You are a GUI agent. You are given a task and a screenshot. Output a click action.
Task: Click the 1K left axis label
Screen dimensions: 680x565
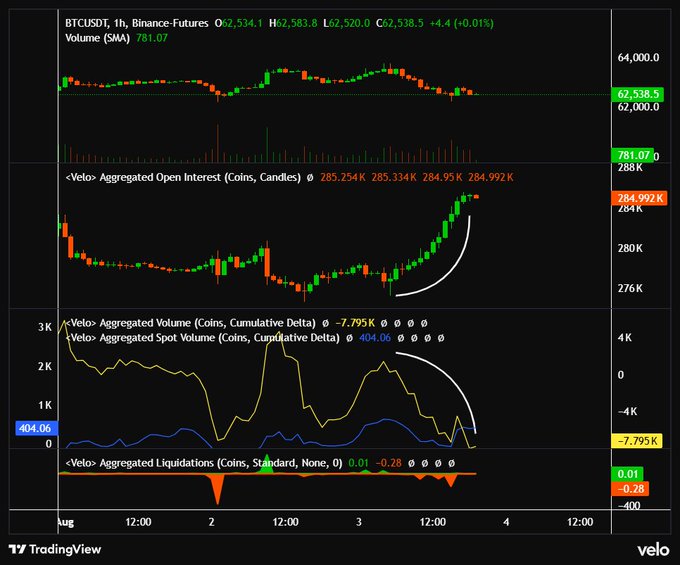point(45,405)
